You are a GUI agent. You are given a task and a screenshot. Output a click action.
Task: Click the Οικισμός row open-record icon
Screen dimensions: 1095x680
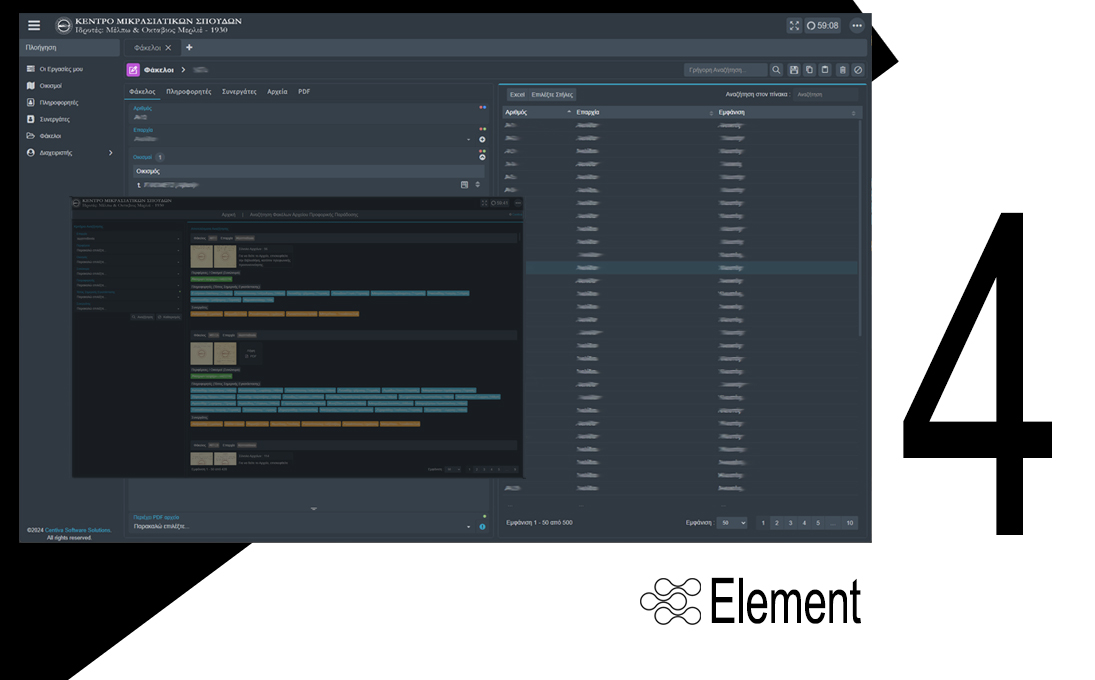pos(464,185)
